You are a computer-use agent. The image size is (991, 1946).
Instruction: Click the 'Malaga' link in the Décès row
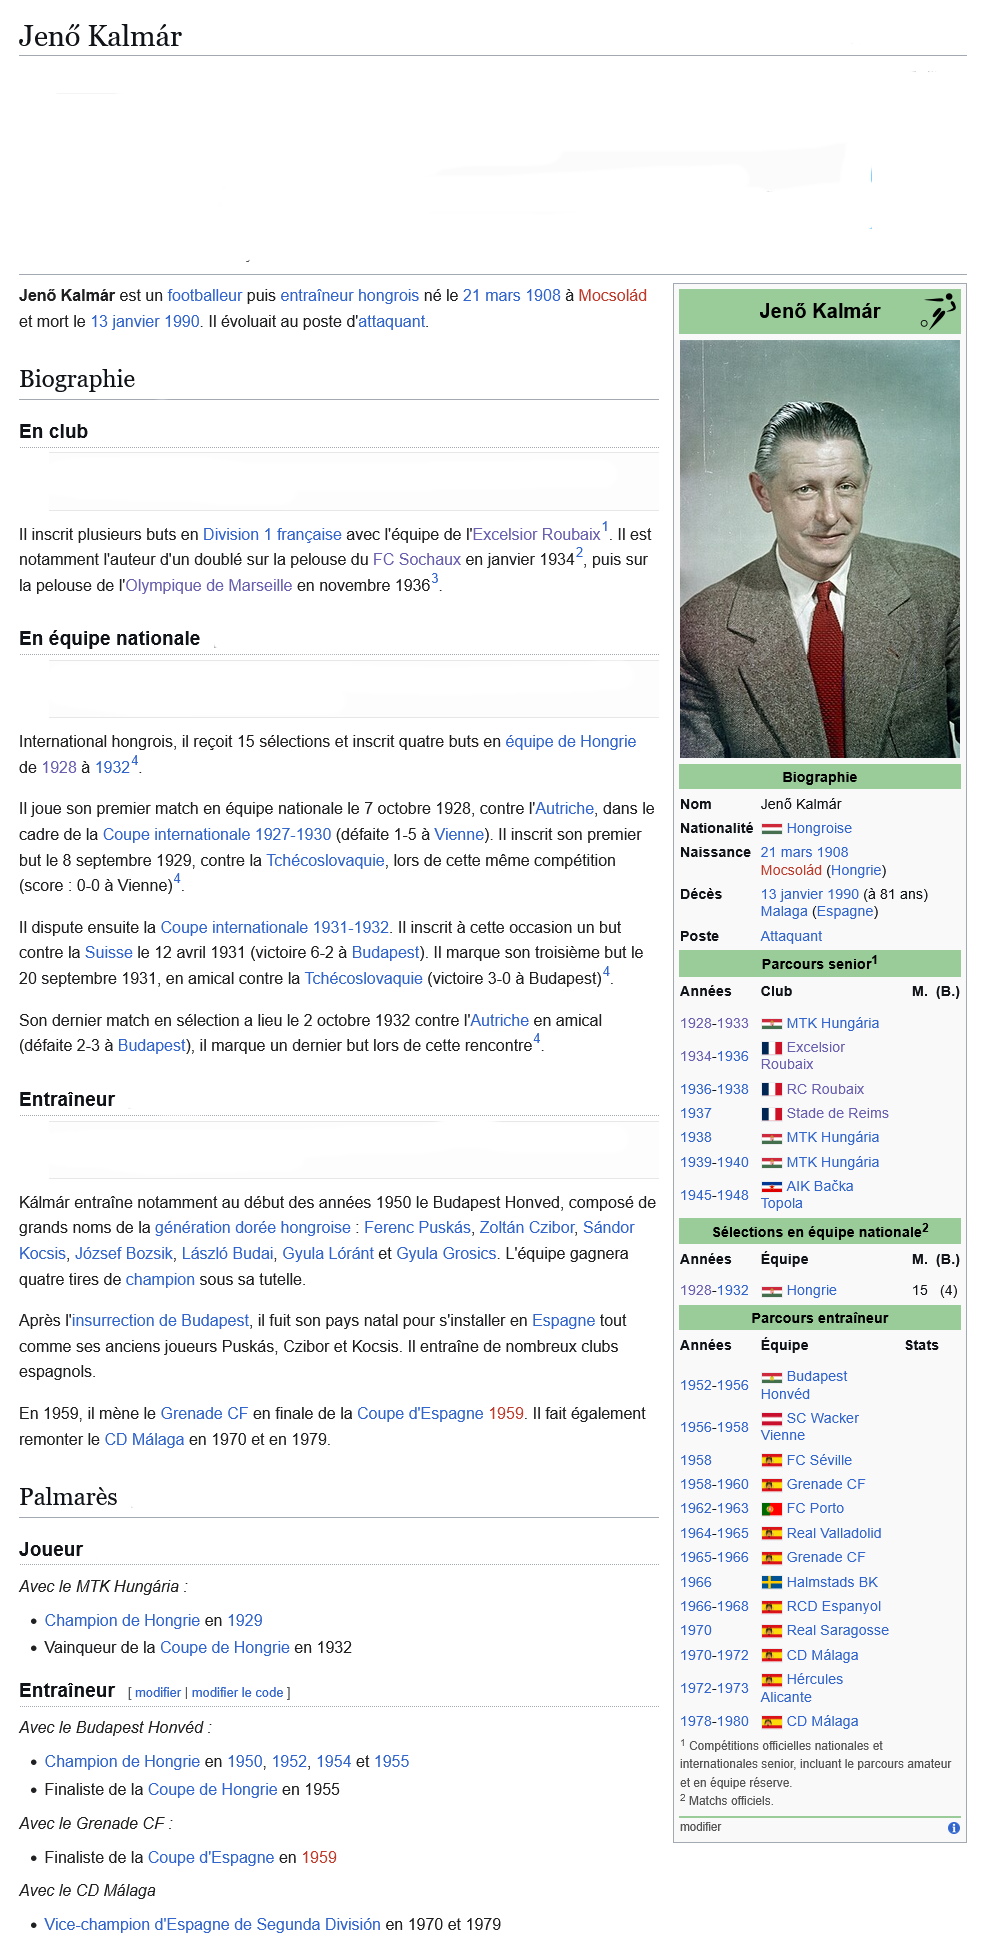pos(784,911)
